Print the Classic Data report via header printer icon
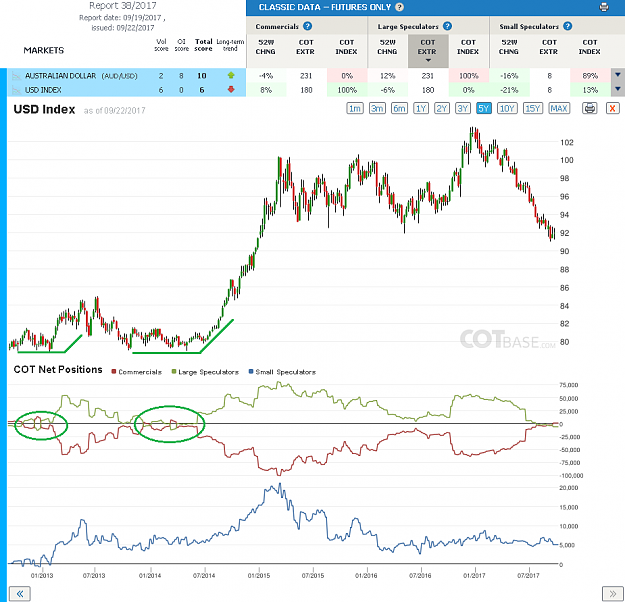Screen dimensions: 625x602 (x=604, y=7)
